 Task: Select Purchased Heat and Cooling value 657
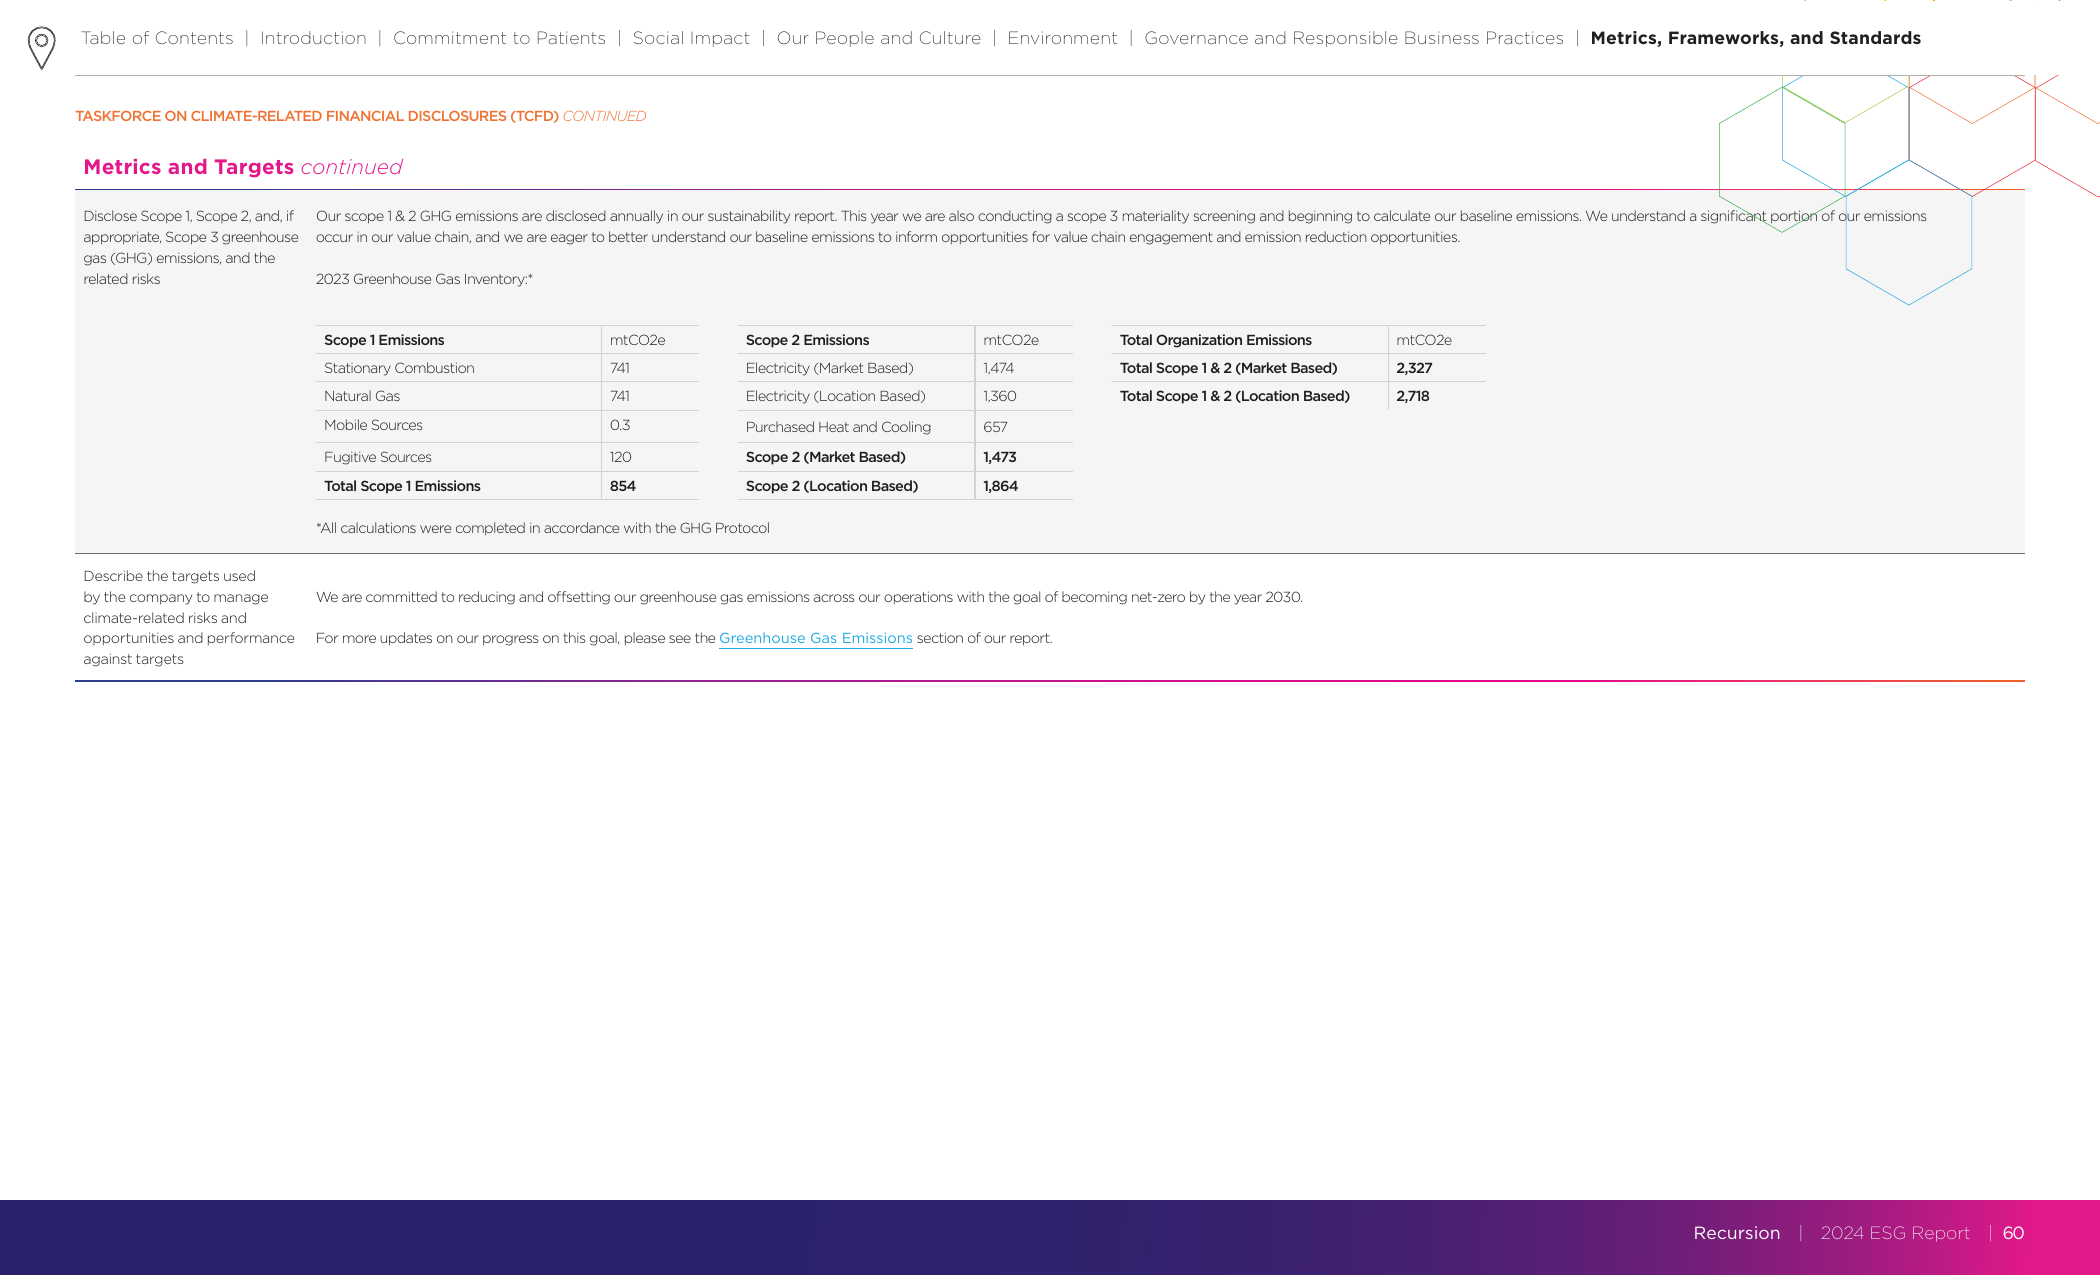point(995,427)
